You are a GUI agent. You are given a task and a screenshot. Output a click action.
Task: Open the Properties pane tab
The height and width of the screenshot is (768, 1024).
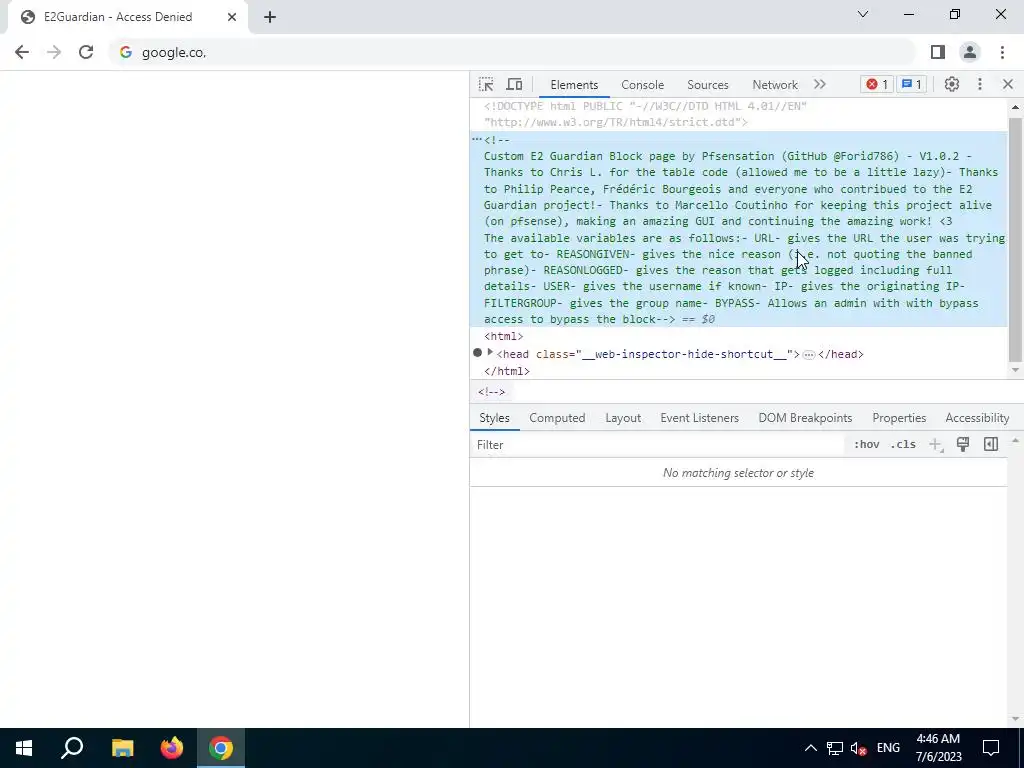(x=899, y=418)
